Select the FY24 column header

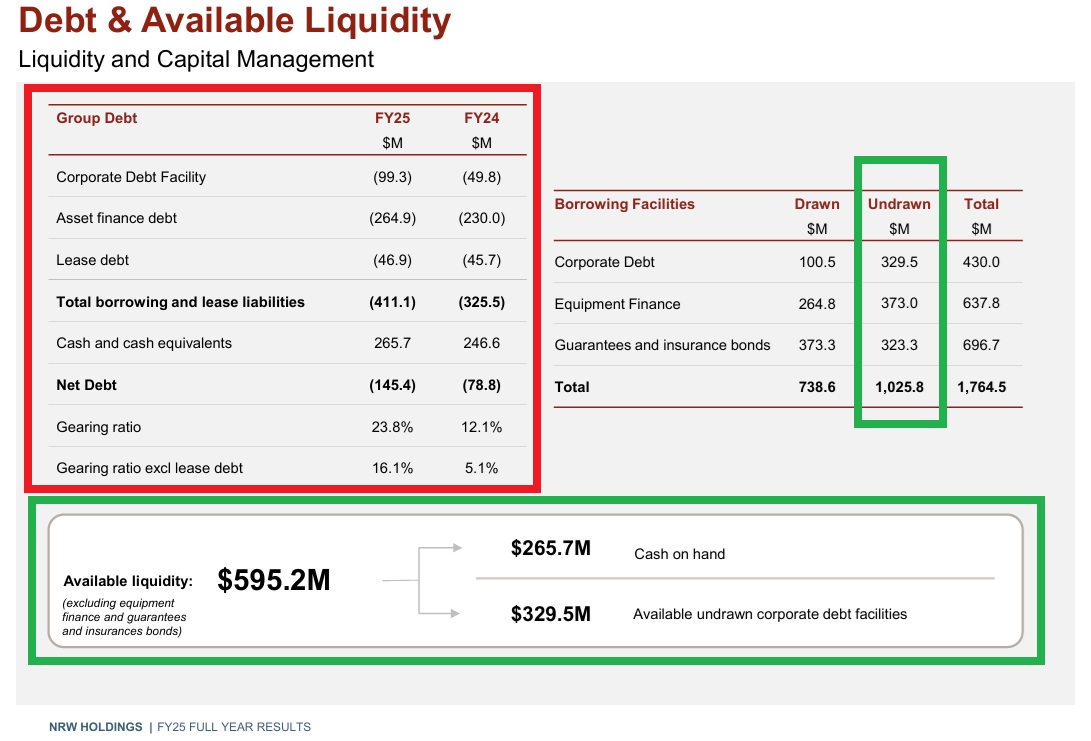pos(481,118)
